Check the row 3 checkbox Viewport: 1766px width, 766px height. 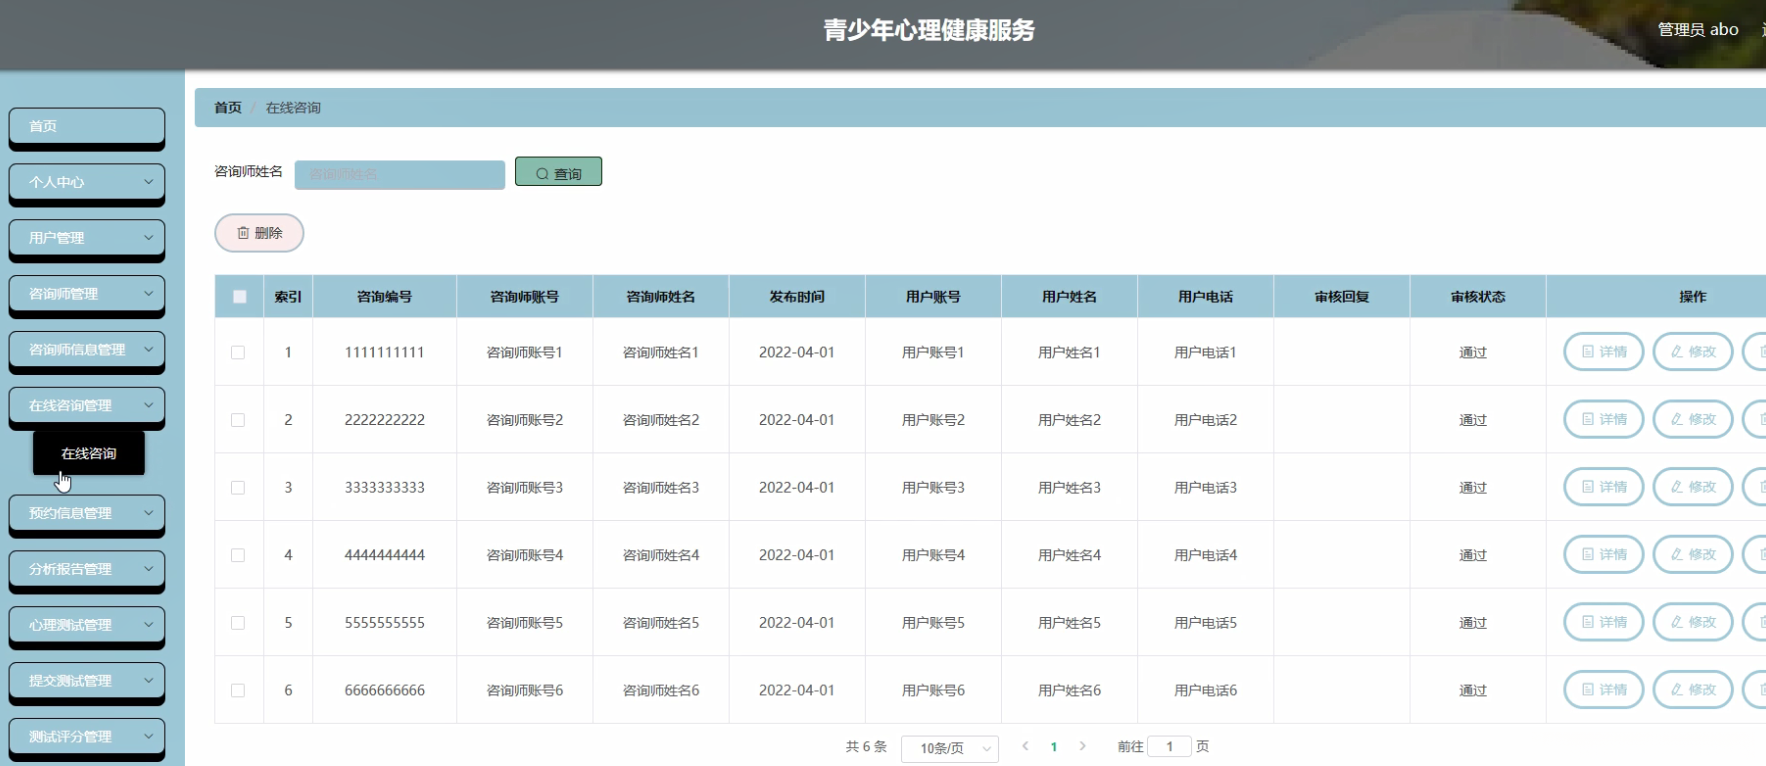point(238,487)
